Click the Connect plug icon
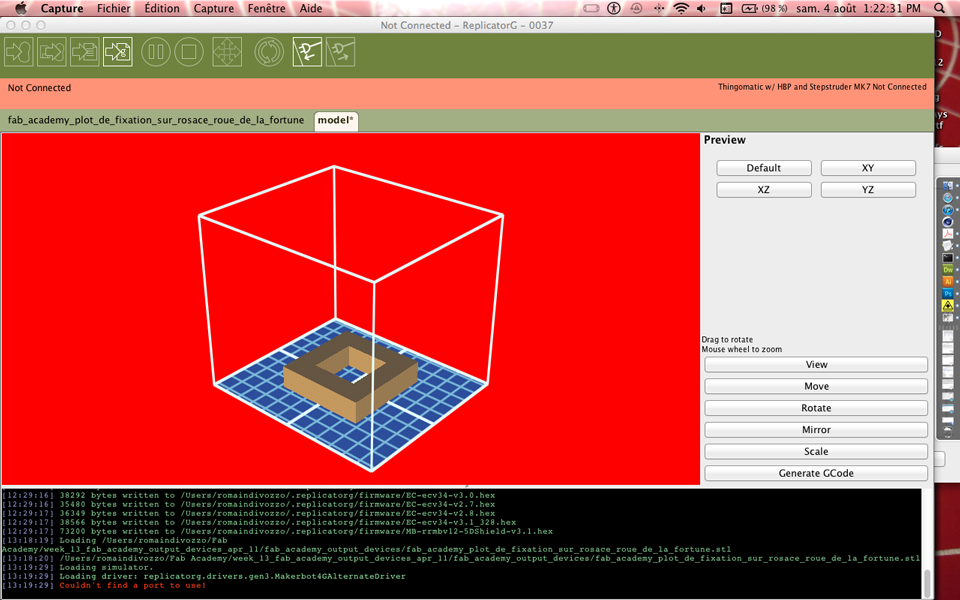Viewport: 960px width, 600px height. (307, 52)
